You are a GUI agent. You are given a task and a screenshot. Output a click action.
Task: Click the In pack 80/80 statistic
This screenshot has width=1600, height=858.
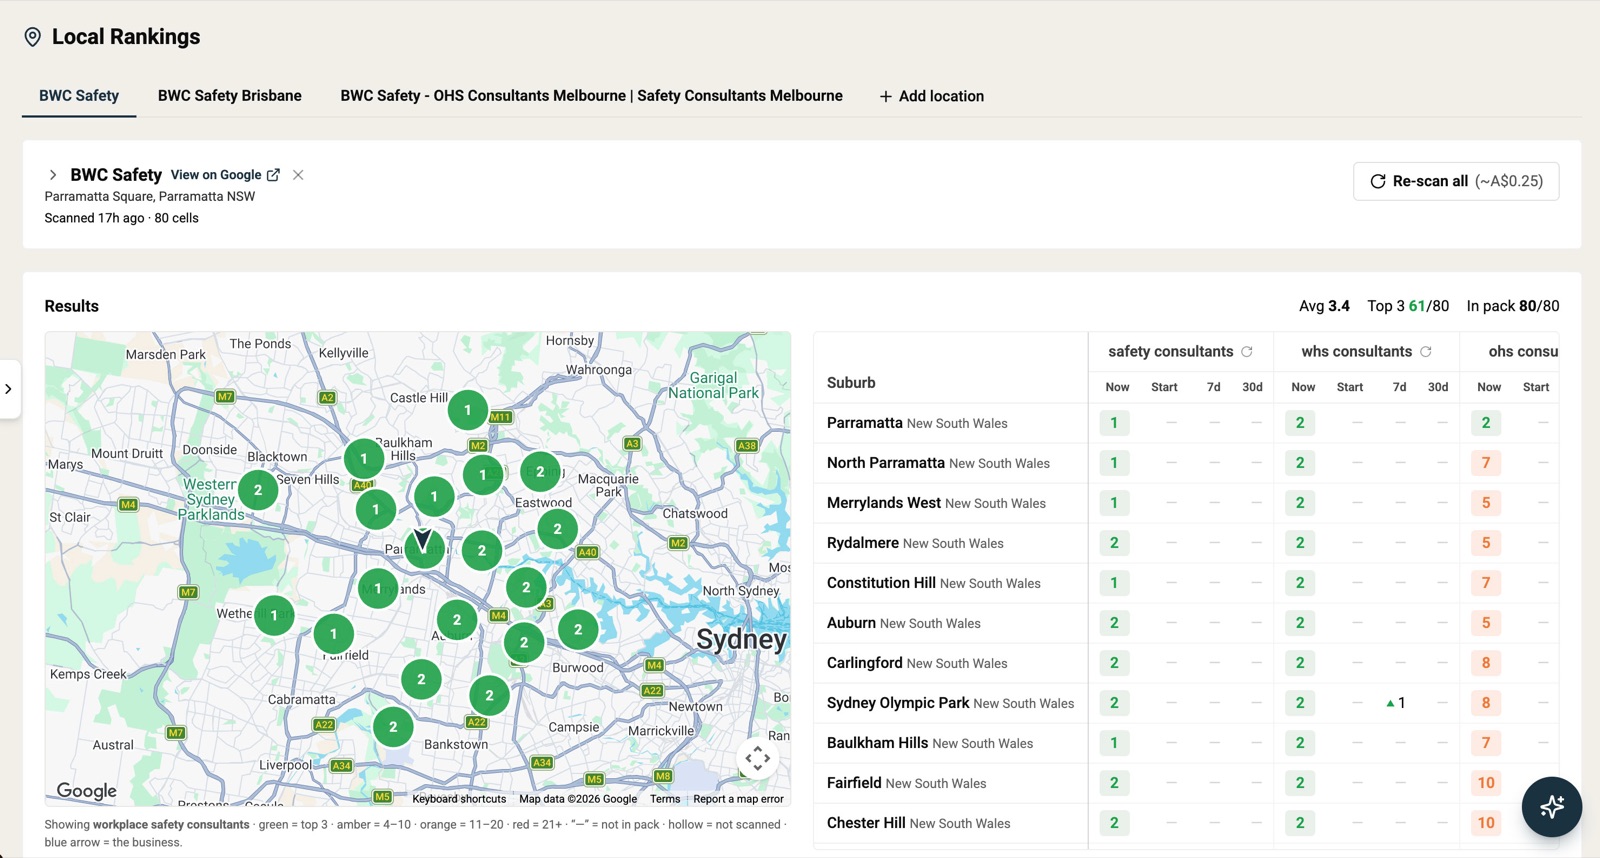pyautogui.click(x=1513, y=306)
